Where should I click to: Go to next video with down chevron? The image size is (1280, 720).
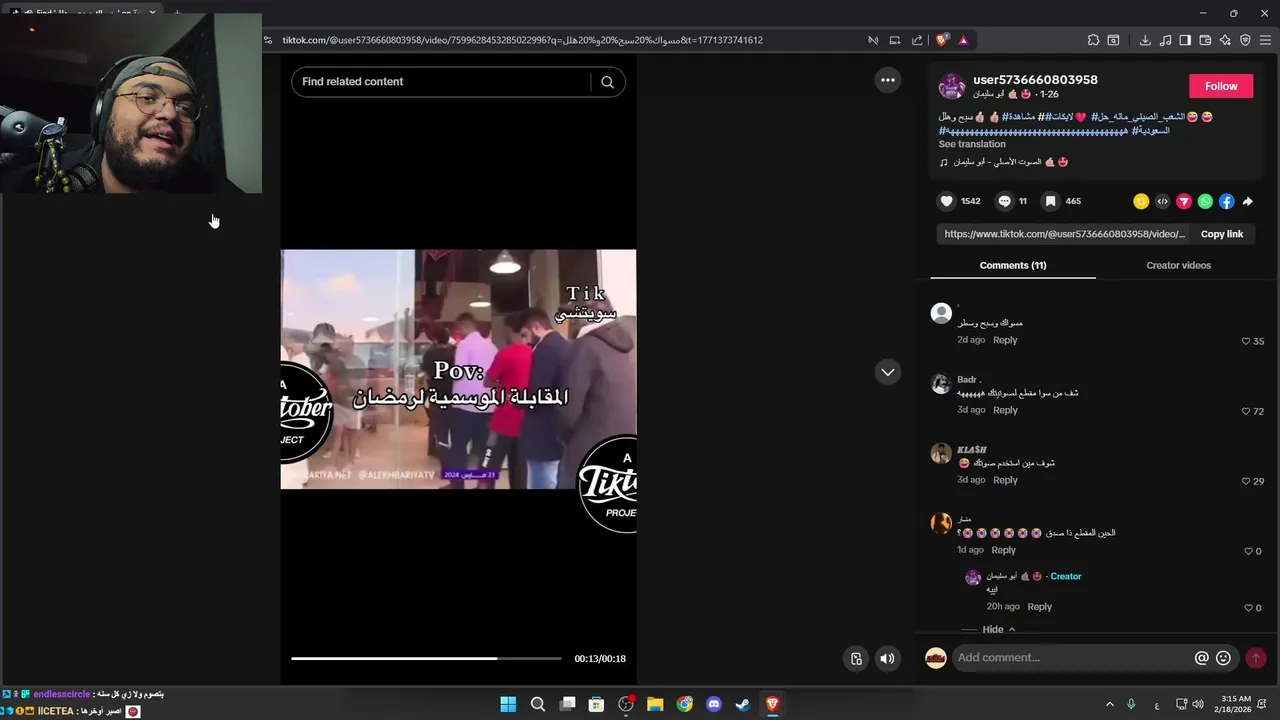887,372
